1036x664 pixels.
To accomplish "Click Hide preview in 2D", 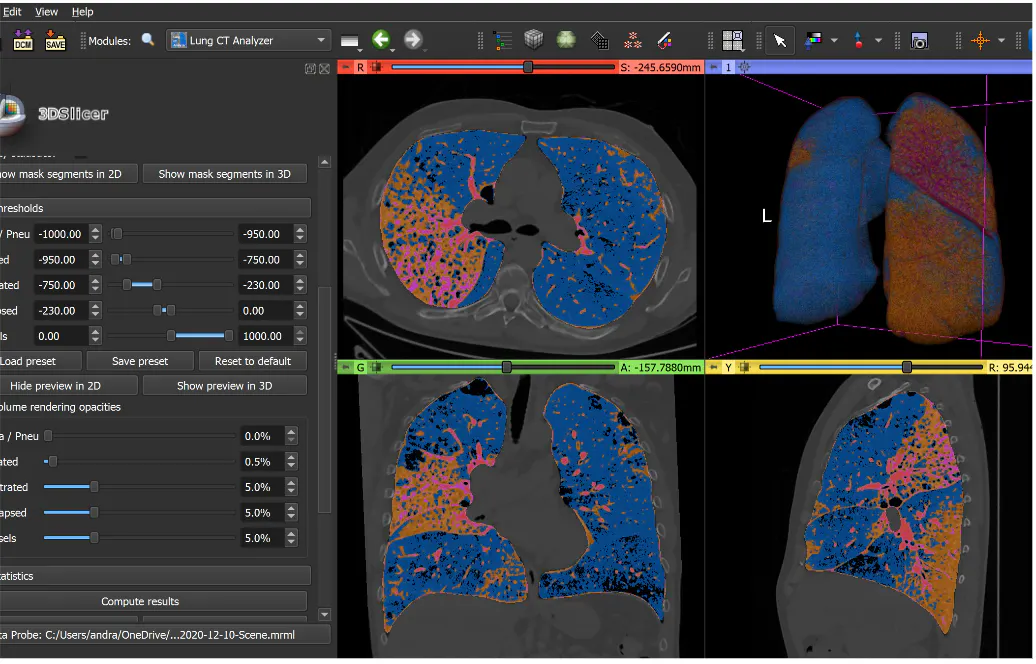I will [x=69, y=386].
